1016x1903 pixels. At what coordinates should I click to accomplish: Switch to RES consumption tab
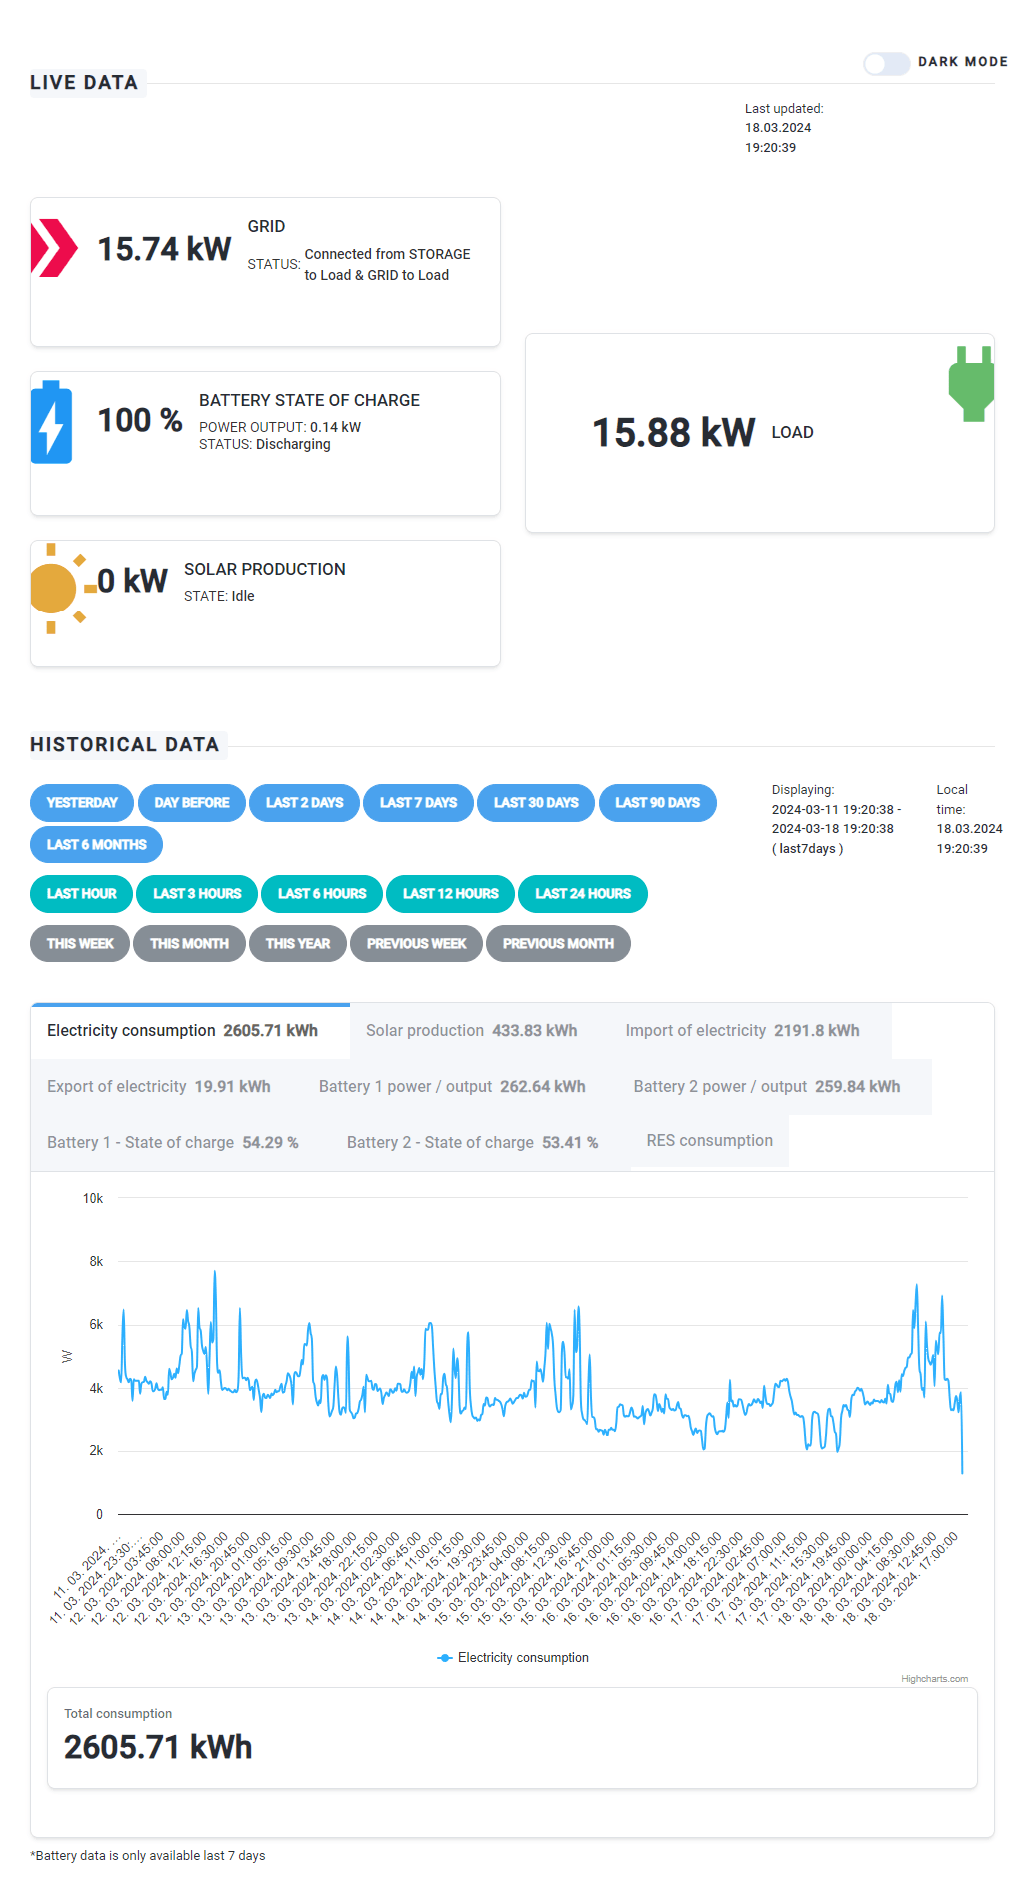click(709, 1141)
